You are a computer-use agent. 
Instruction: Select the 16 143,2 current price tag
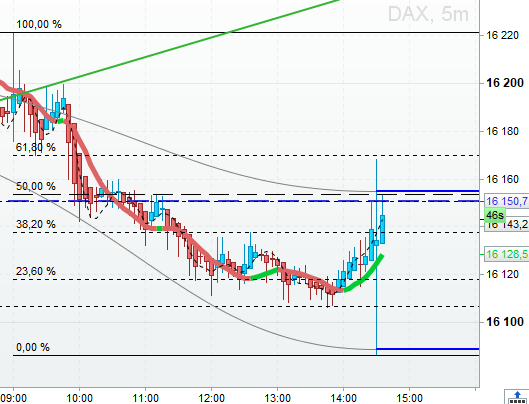pos(507,224)
